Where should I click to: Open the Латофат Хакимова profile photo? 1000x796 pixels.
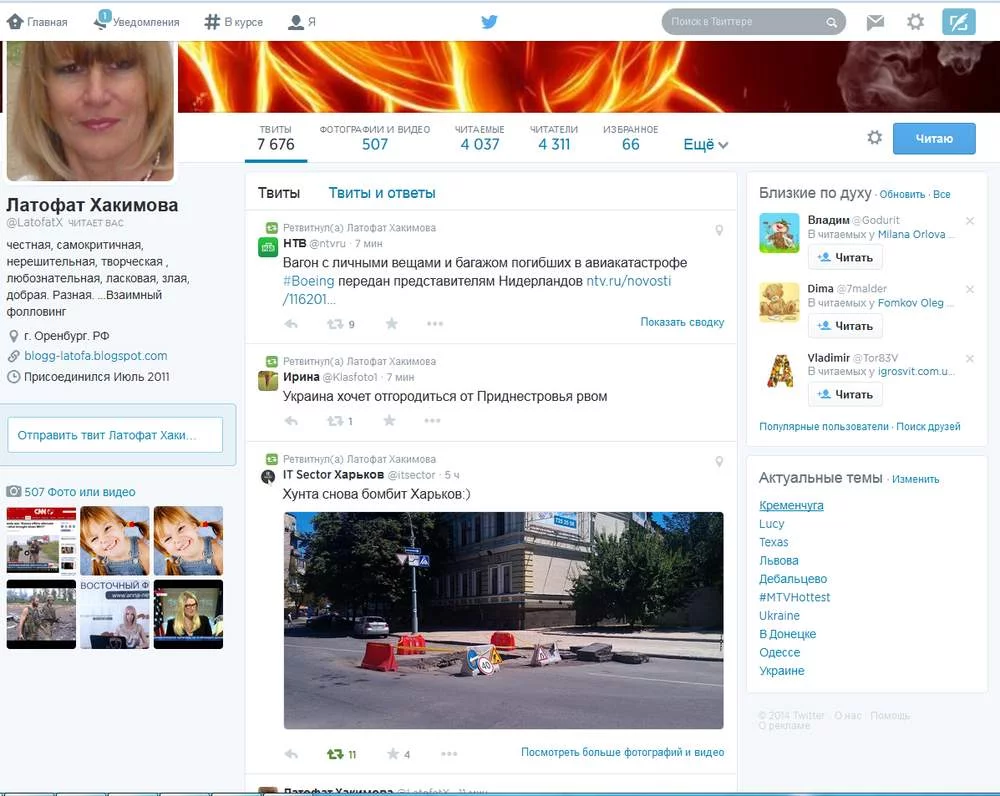click(x=90, y=111)
